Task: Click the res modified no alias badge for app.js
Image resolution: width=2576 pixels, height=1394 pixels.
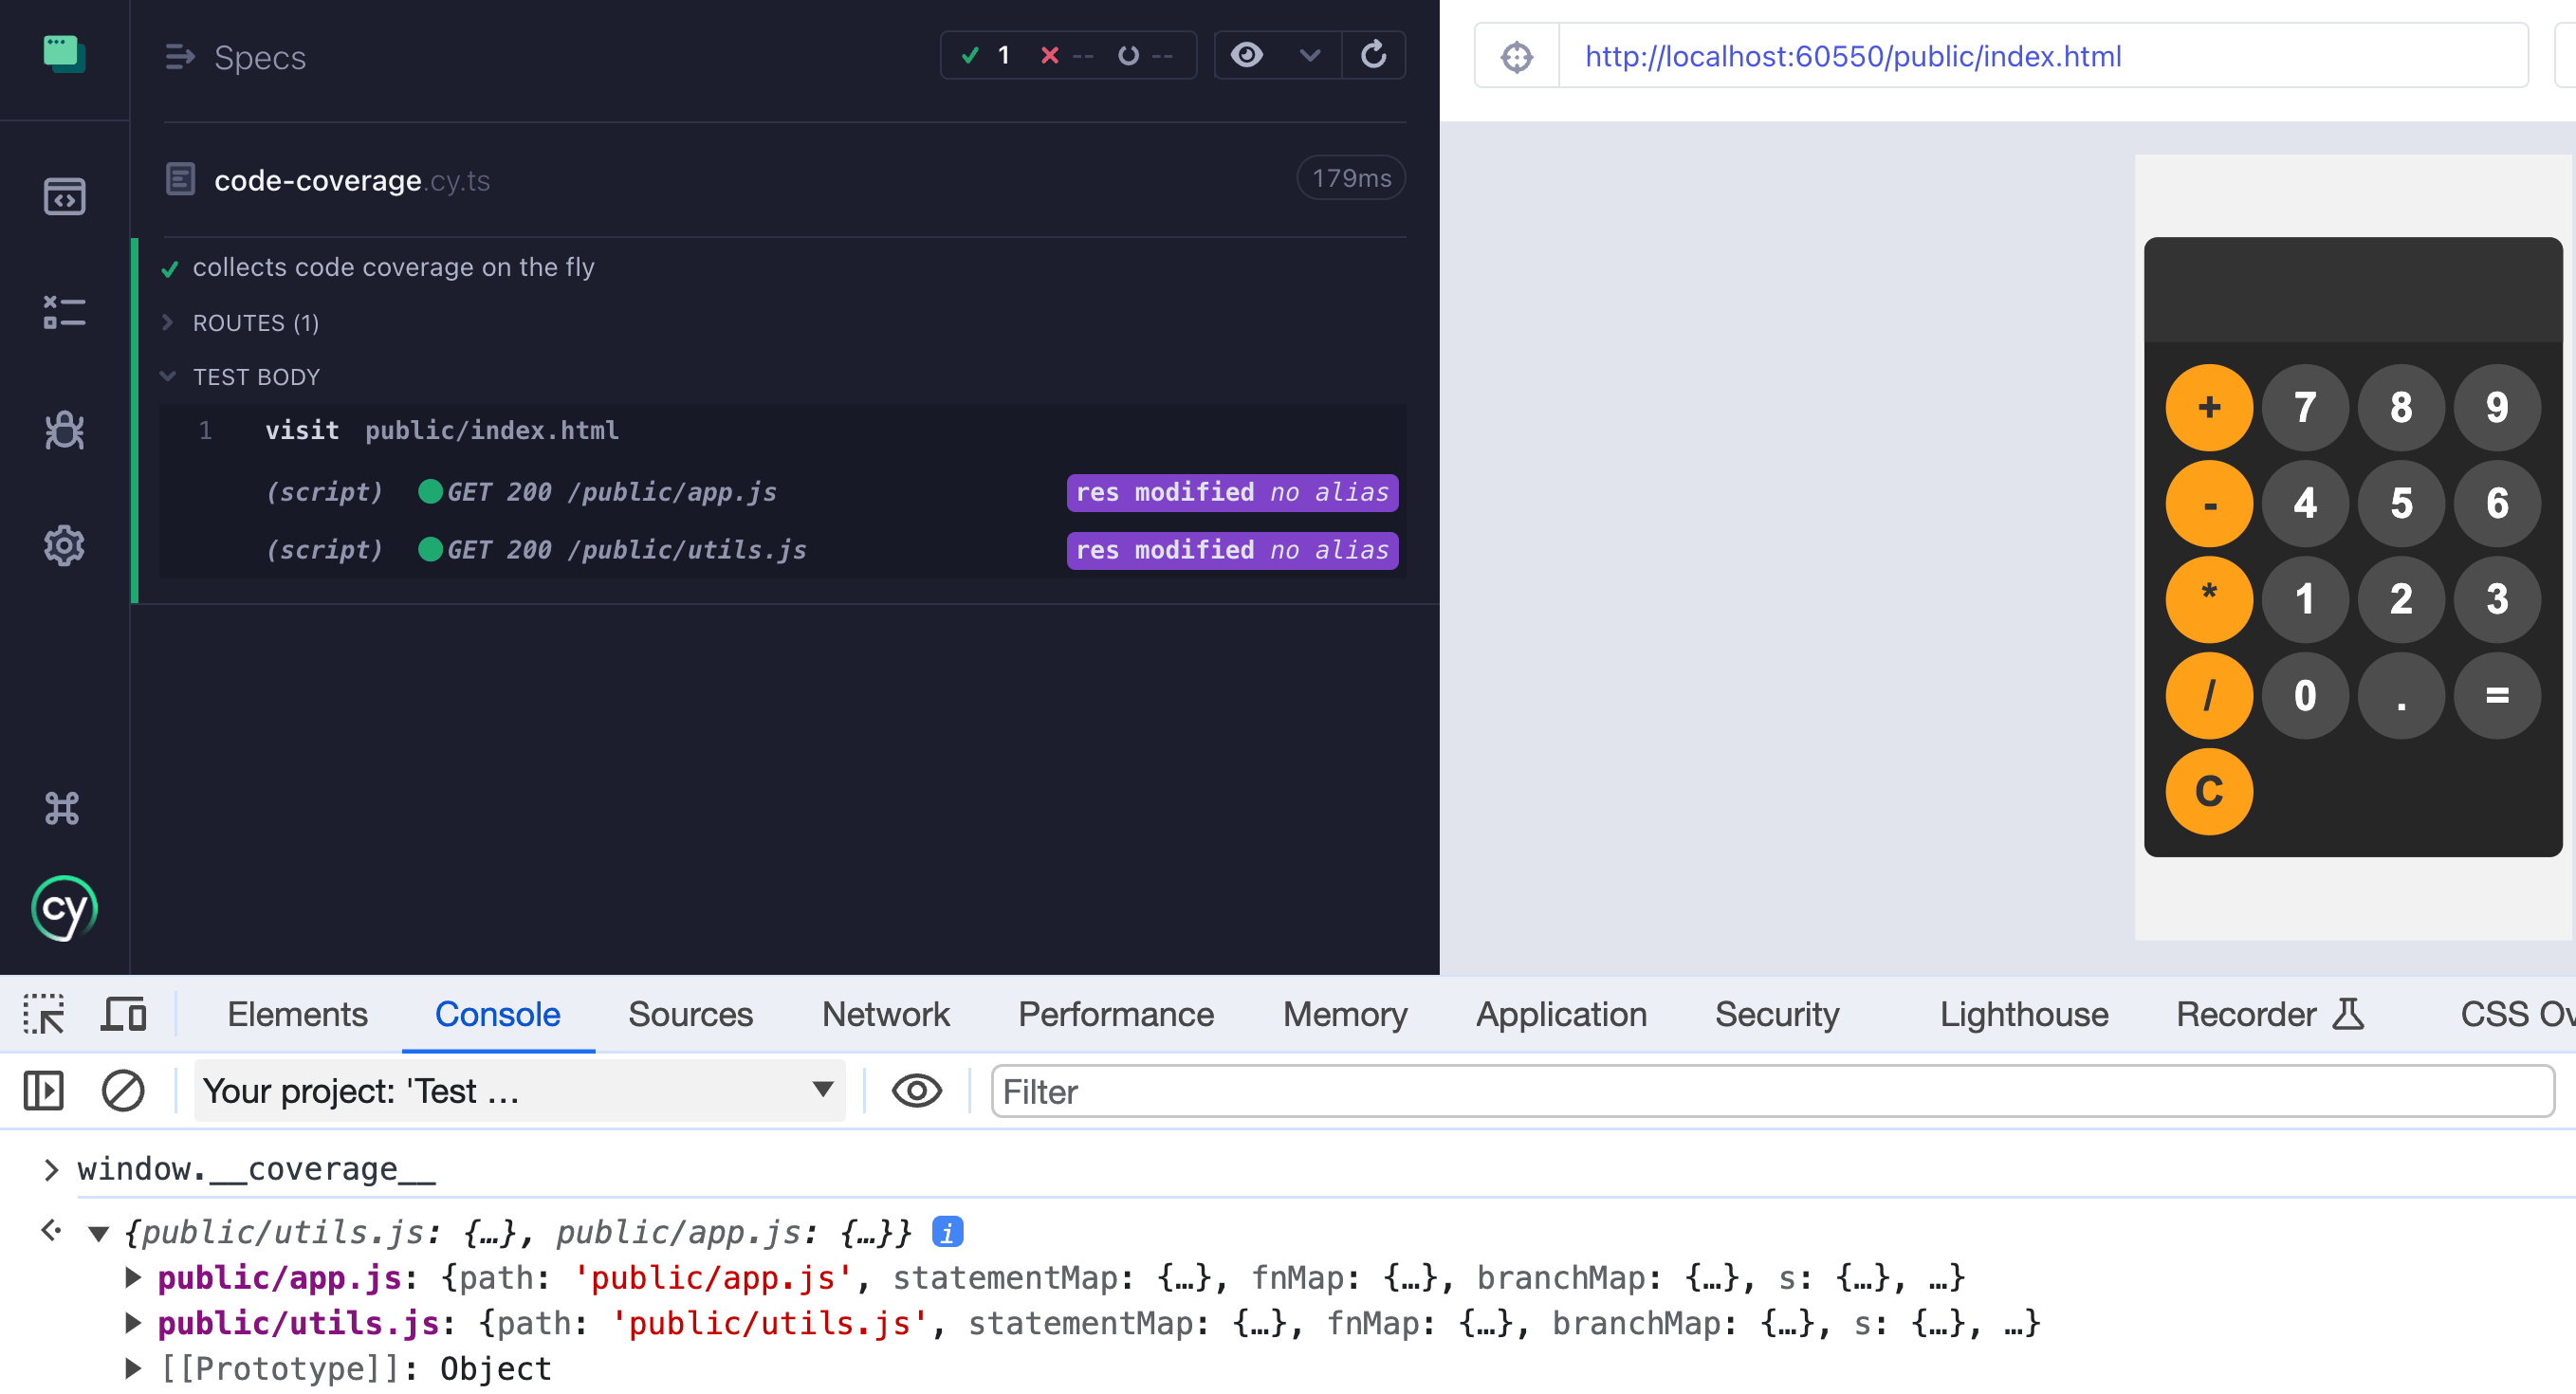Action: coord(1229,493)
